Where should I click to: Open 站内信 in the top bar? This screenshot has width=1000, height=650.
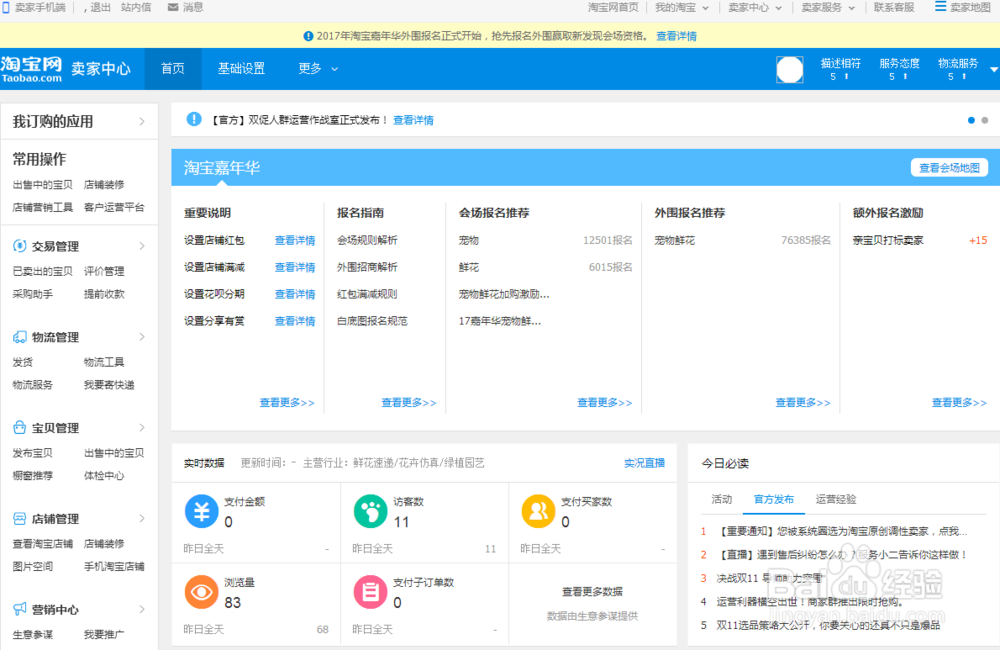click(x=136, y=8)
